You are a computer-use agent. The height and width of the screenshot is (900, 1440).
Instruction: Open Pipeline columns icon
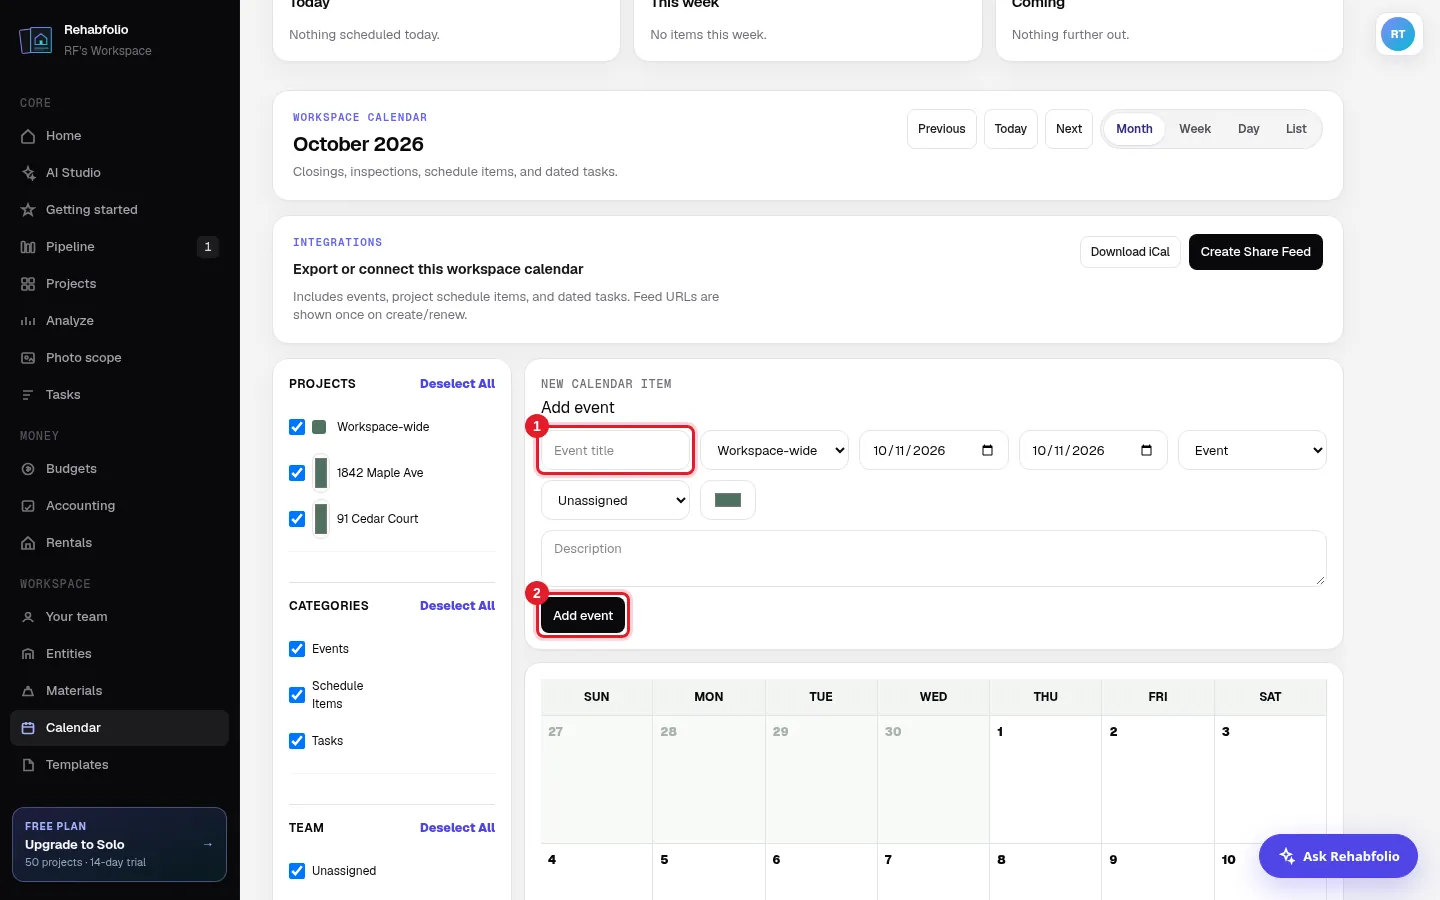pyautogui.click(x=28, y=247)
